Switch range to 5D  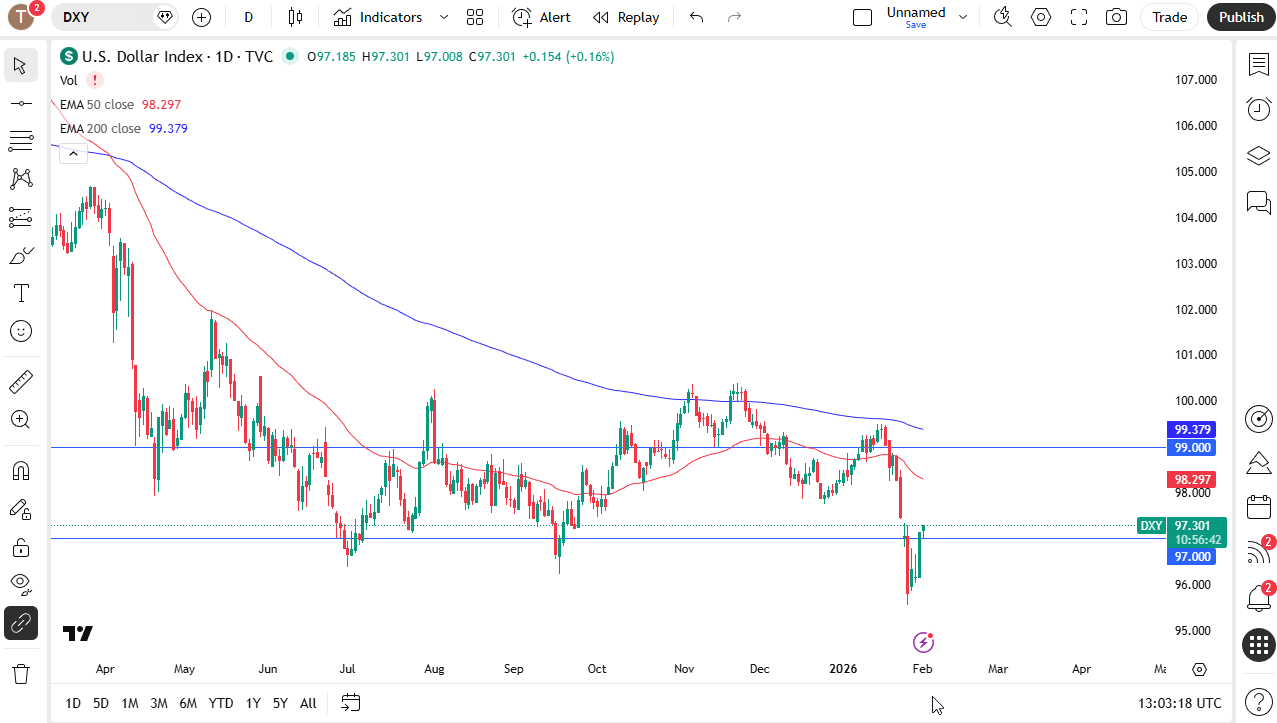pos(101,703)
